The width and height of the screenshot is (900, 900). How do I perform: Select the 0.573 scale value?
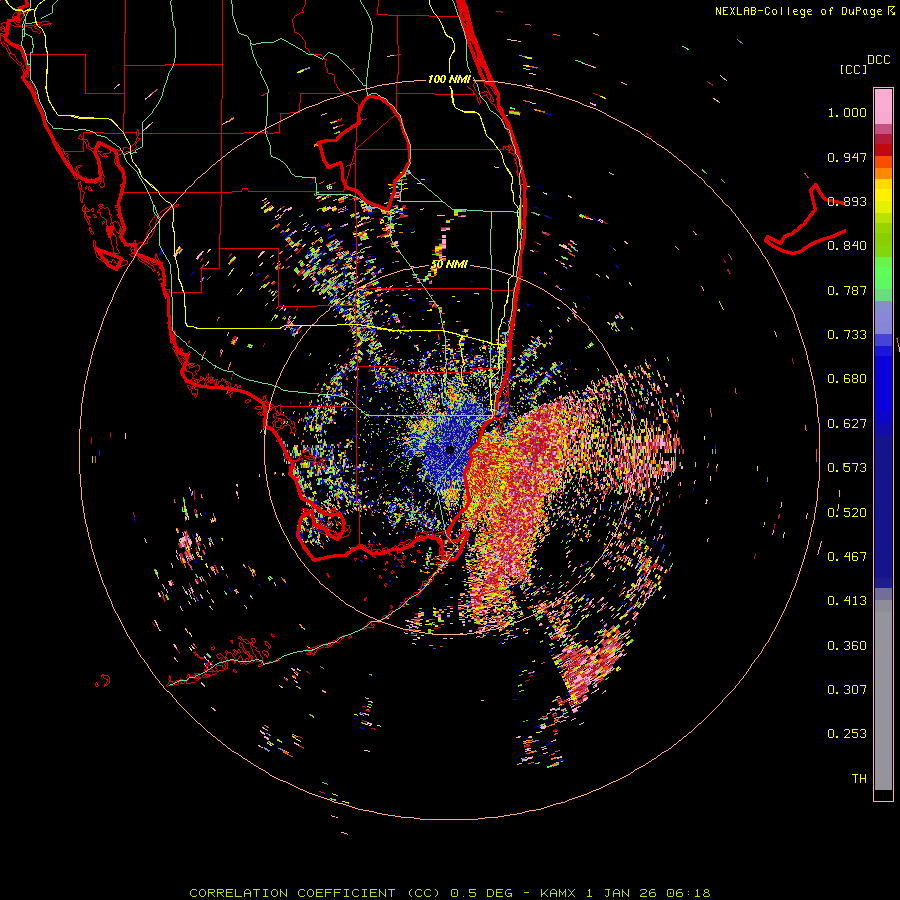847,468
